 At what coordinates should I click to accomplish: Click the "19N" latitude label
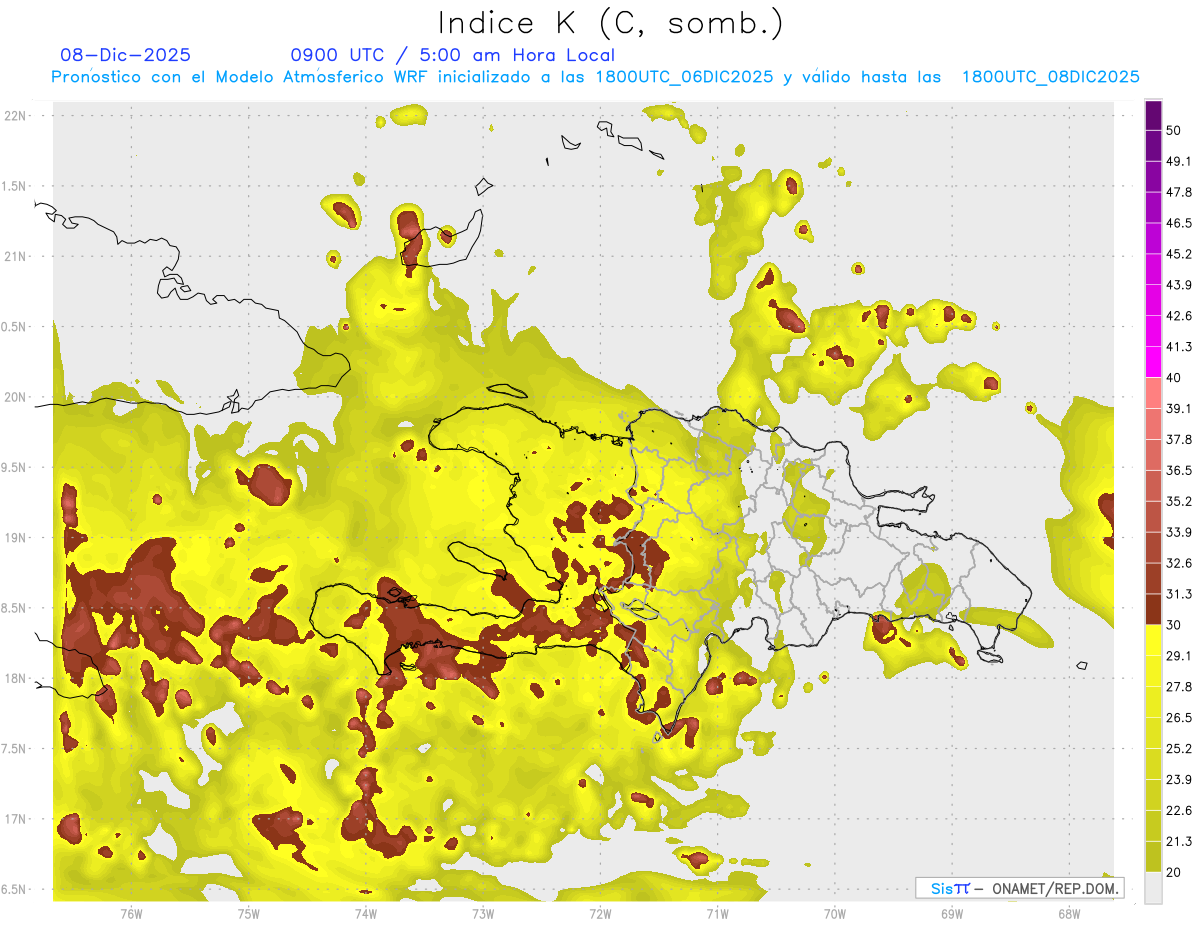[17, 537]
